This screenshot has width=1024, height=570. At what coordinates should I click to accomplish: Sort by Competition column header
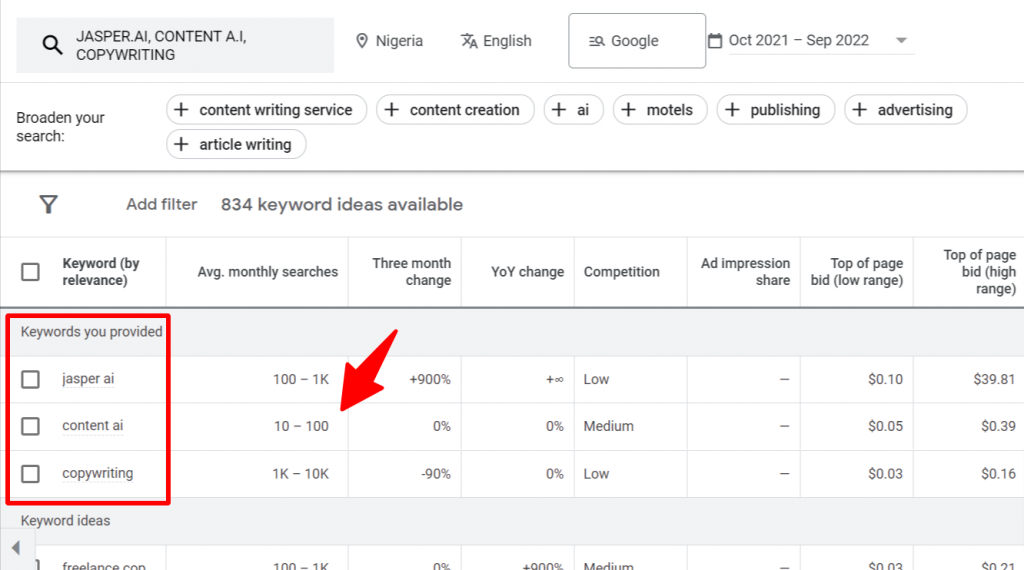pos(621,272)
